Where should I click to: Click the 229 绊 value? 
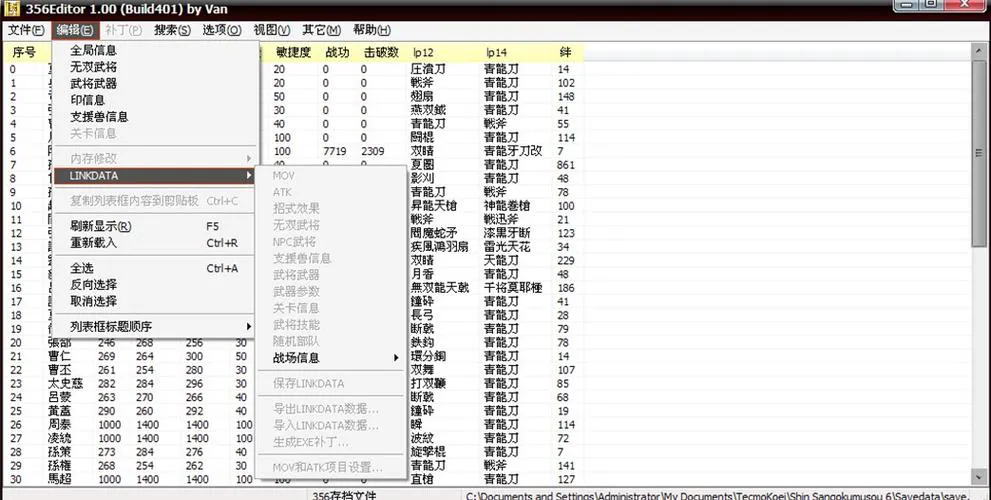(x=566, y=260)
